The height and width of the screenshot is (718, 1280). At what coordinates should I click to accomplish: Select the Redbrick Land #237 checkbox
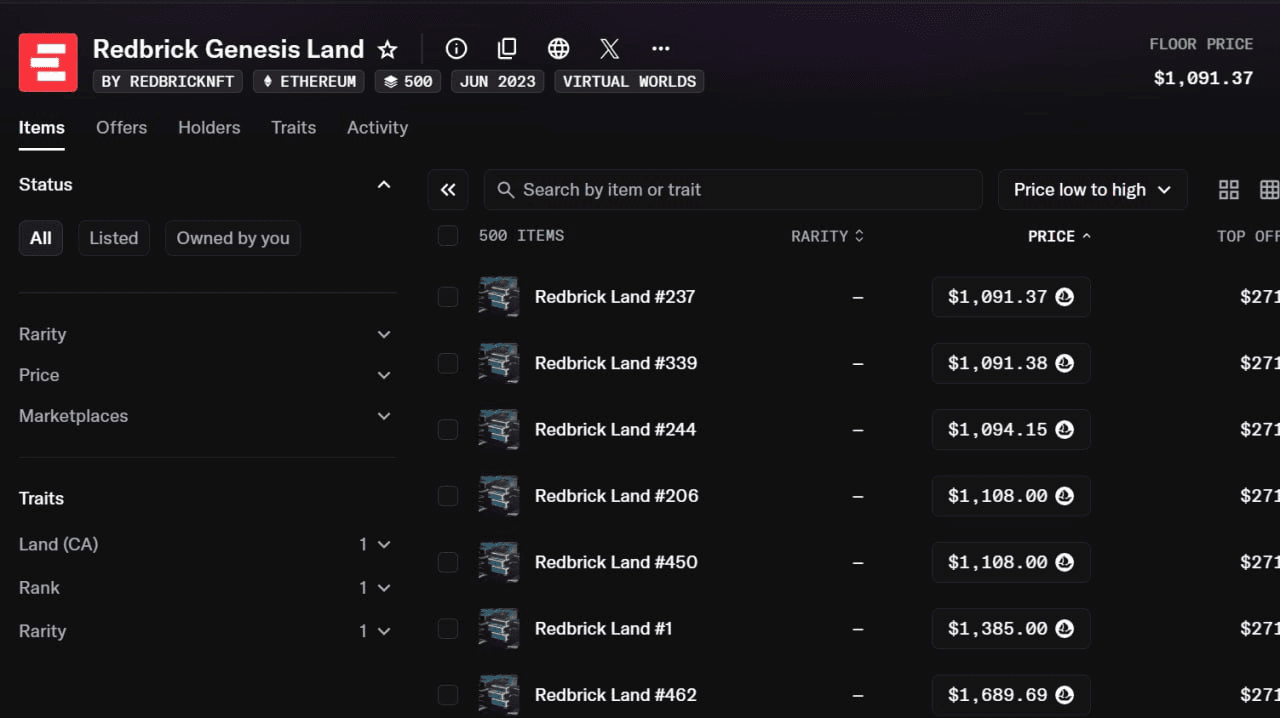point(448,297)
